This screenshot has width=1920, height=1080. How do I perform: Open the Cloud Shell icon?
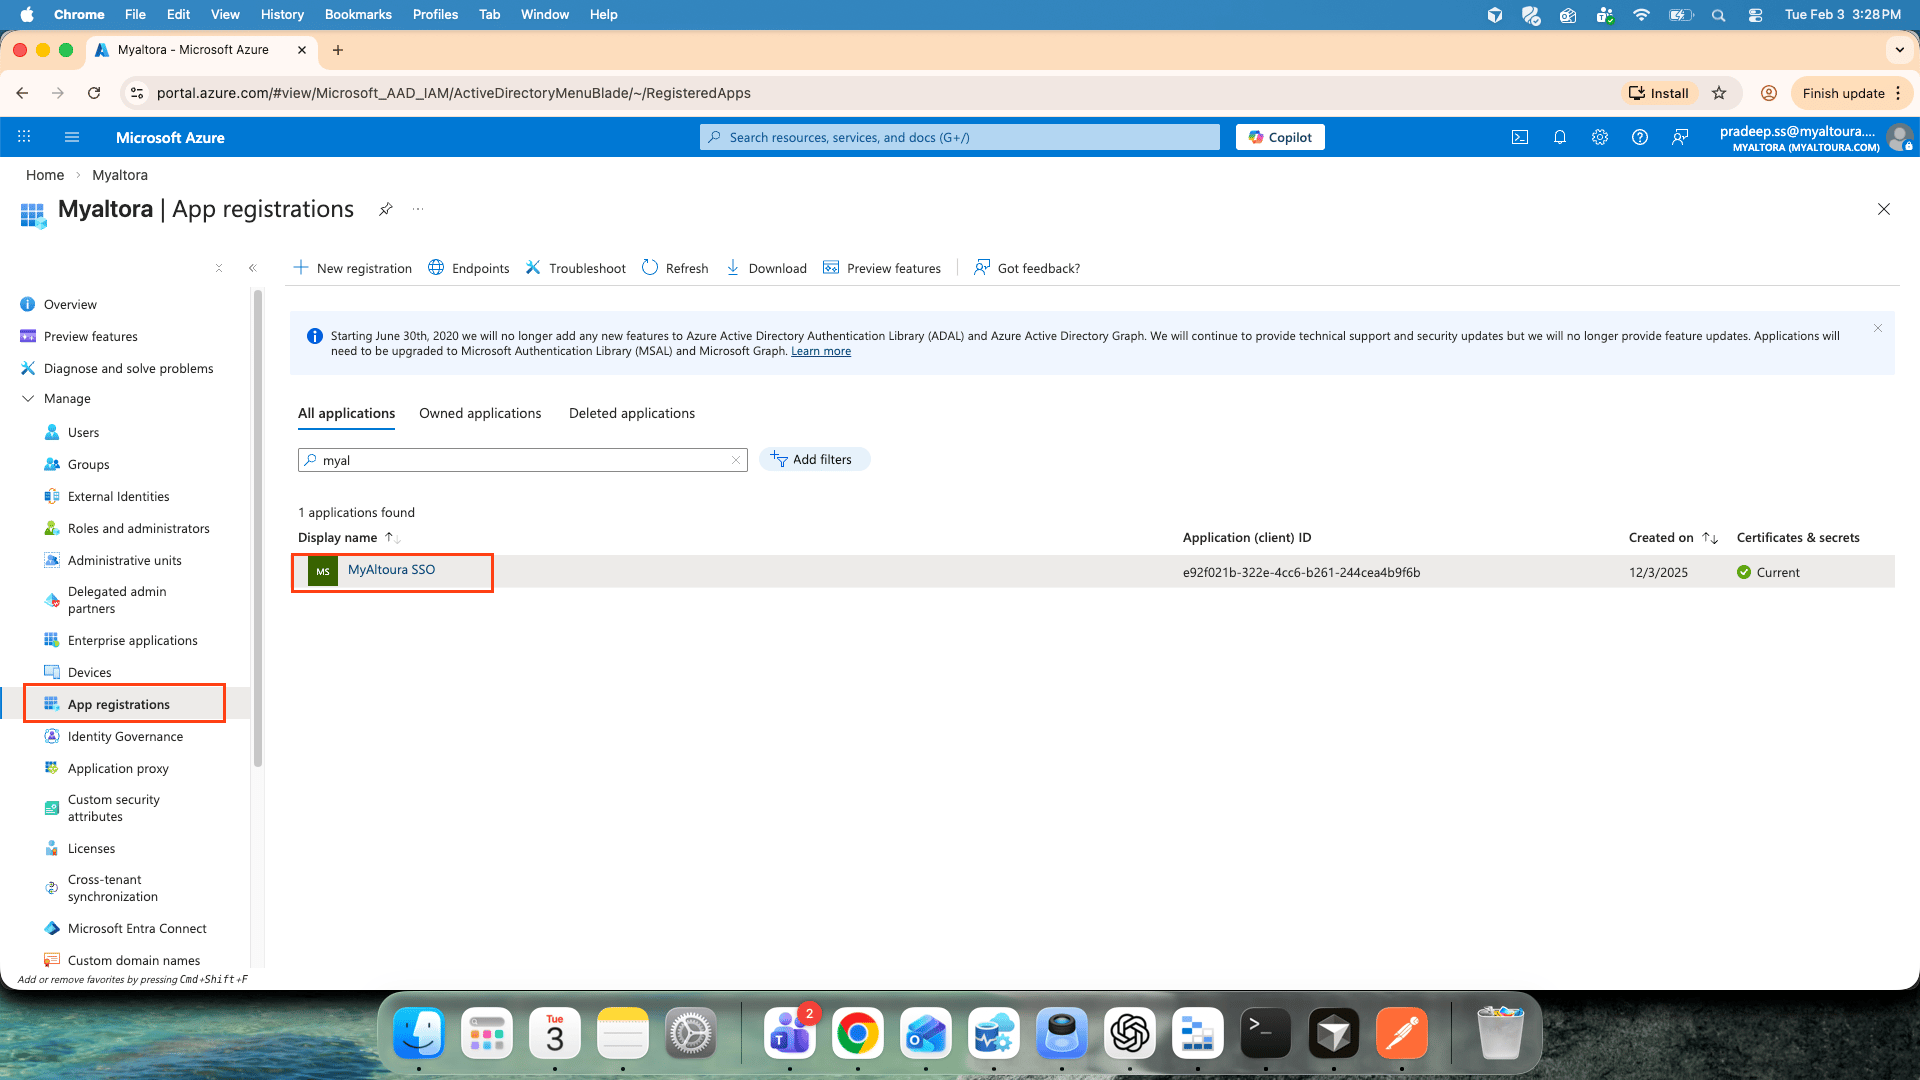(x=1520, y=137)
